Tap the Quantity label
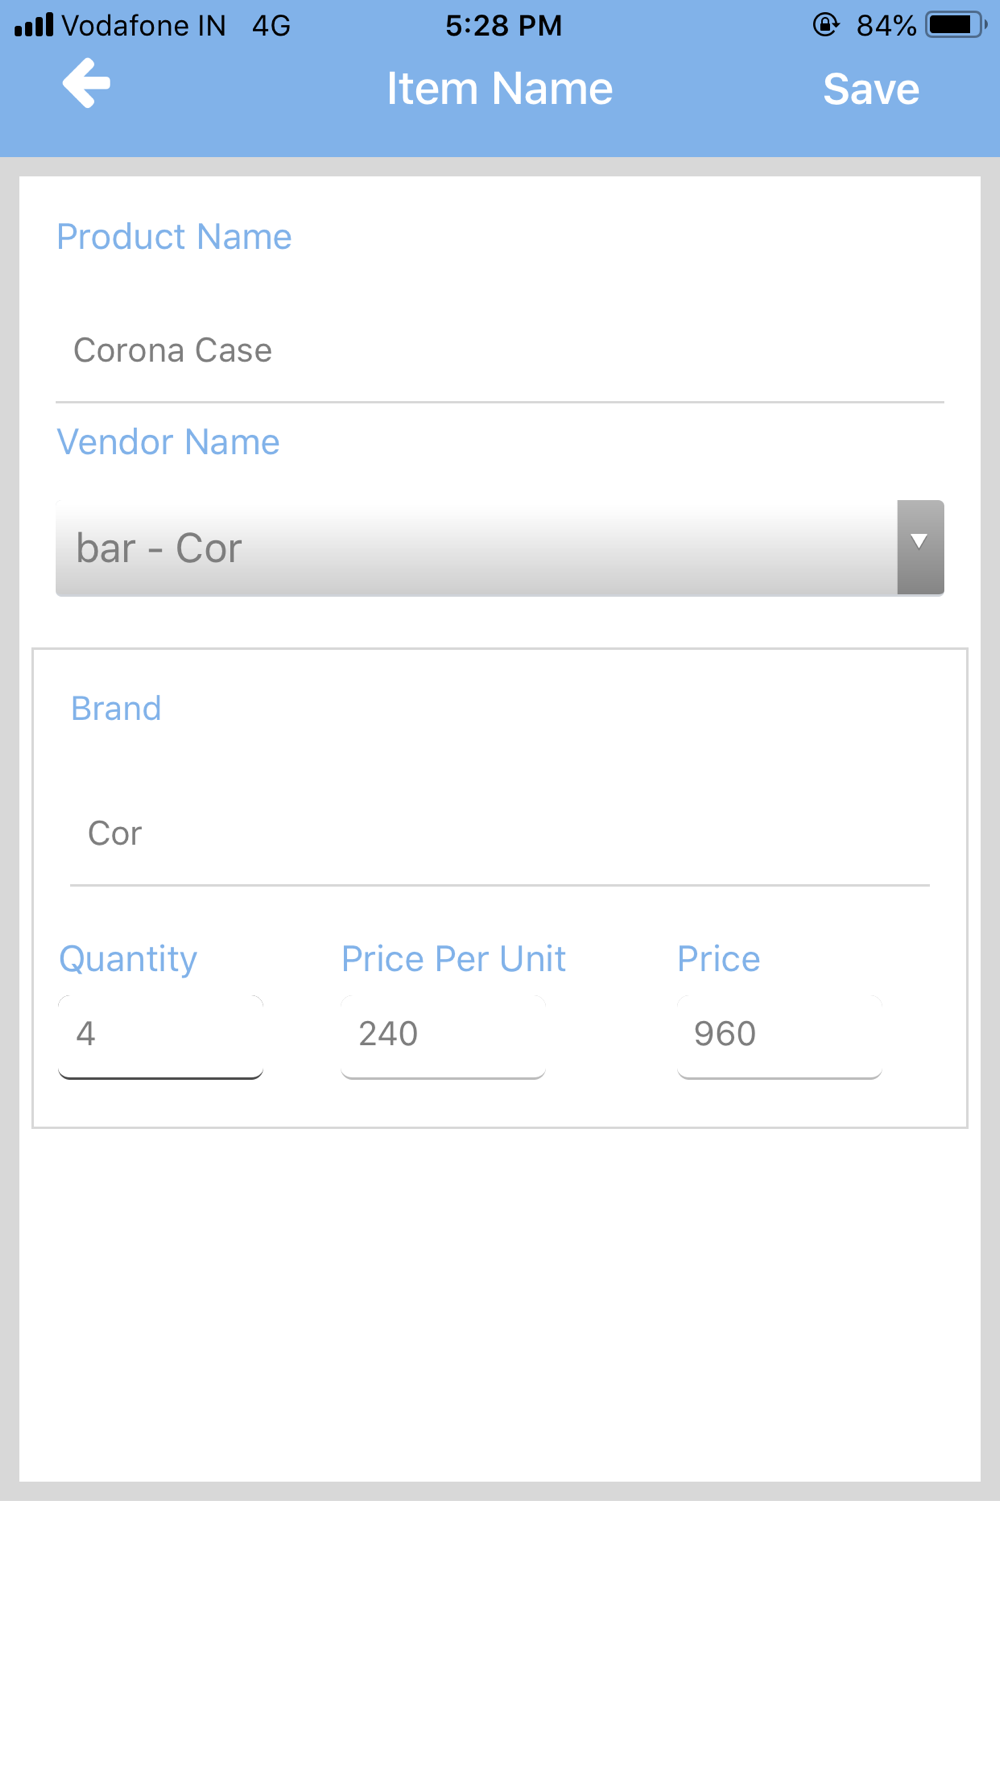 [128, 959]
